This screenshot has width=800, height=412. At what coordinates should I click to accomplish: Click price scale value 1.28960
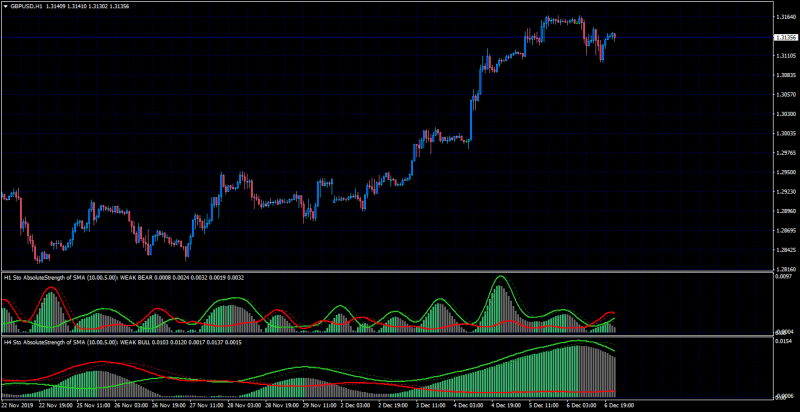pyautogui.click(x=785, y=211)
